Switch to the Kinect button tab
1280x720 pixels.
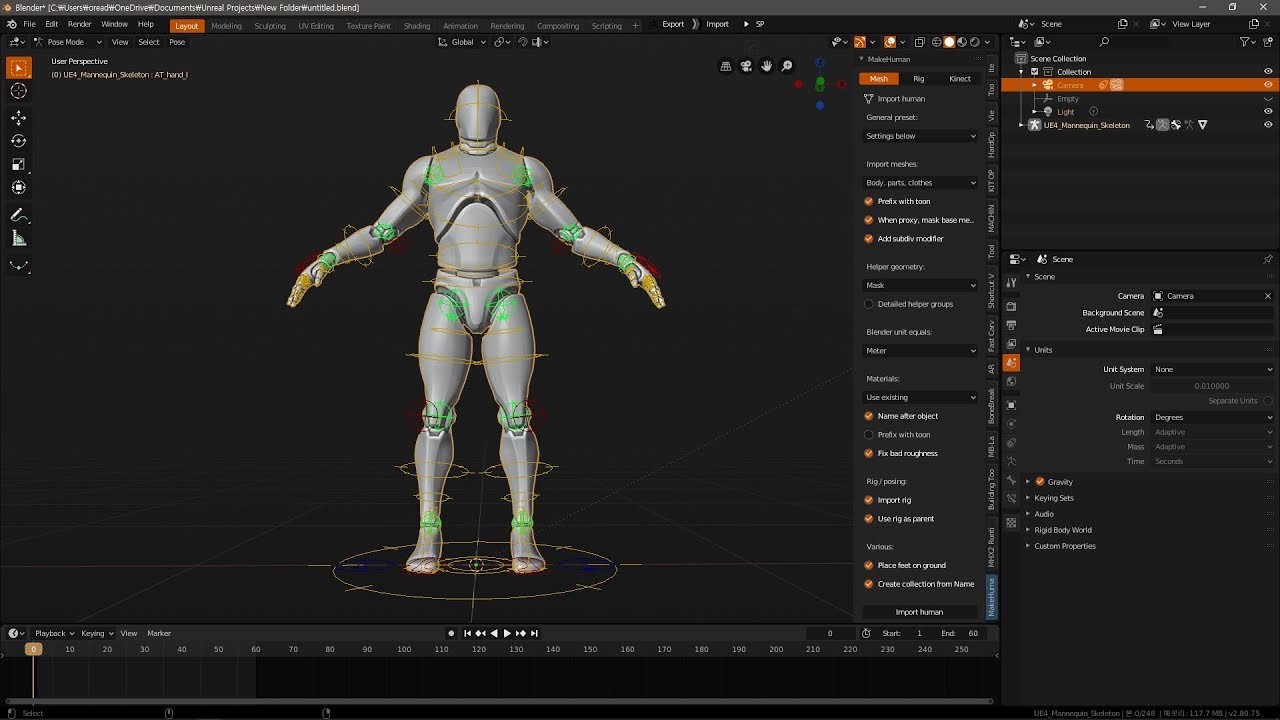coord(959,79)
